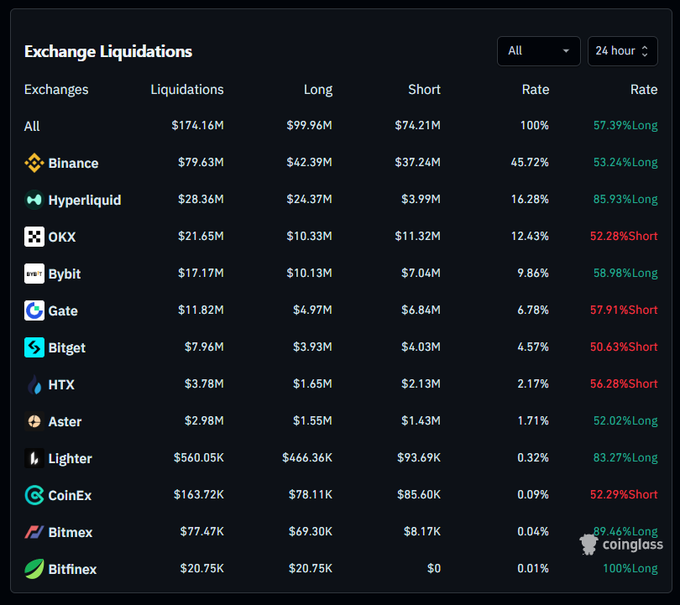Click Bitfinex rate 100%Long

[x=630, y=568]
